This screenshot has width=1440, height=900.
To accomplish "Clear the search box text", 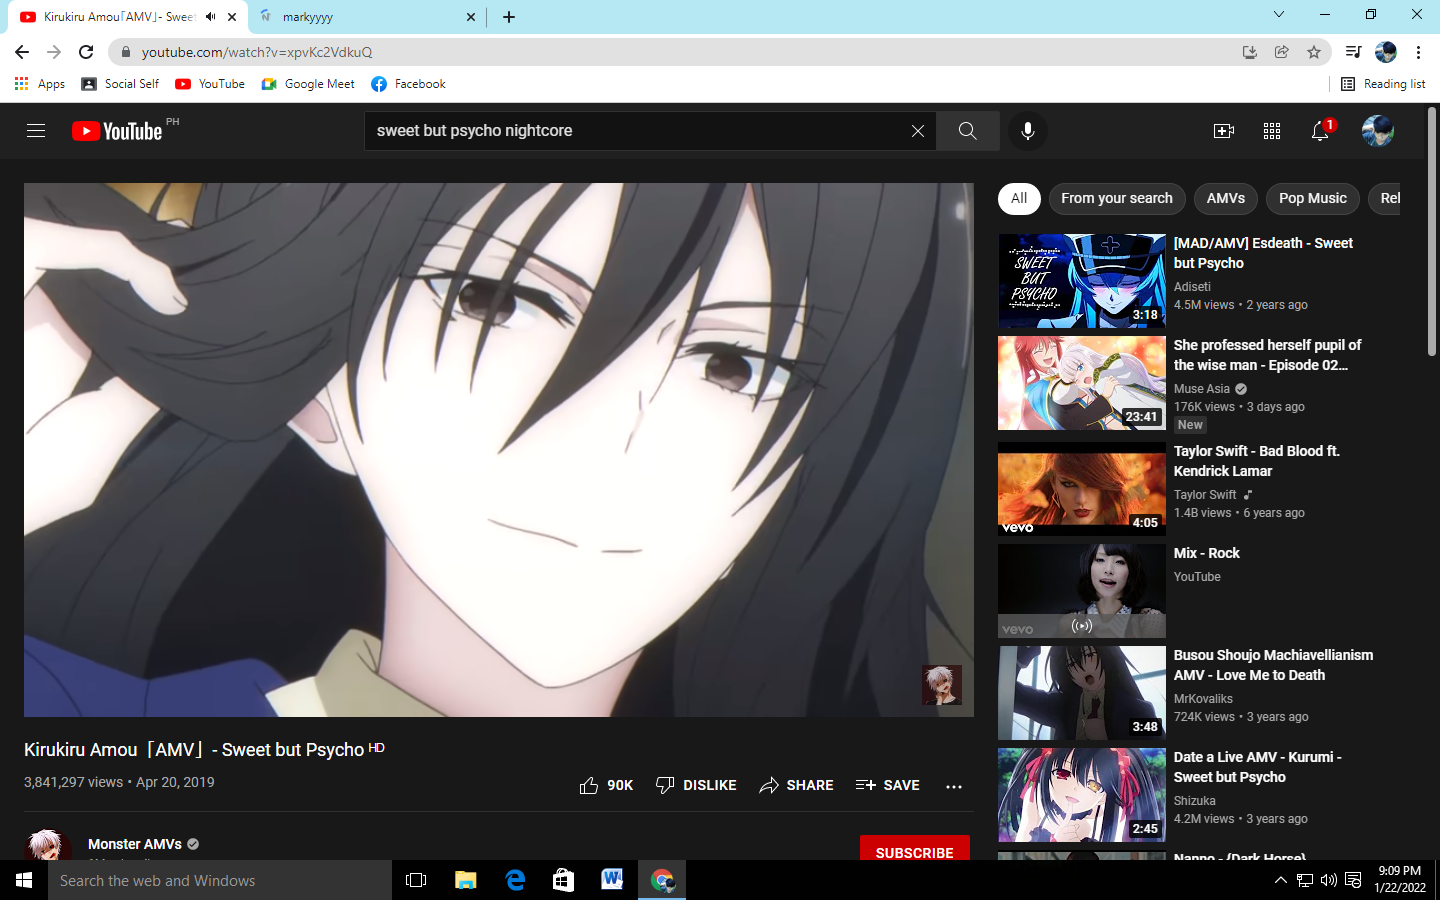I will point(917,131).
